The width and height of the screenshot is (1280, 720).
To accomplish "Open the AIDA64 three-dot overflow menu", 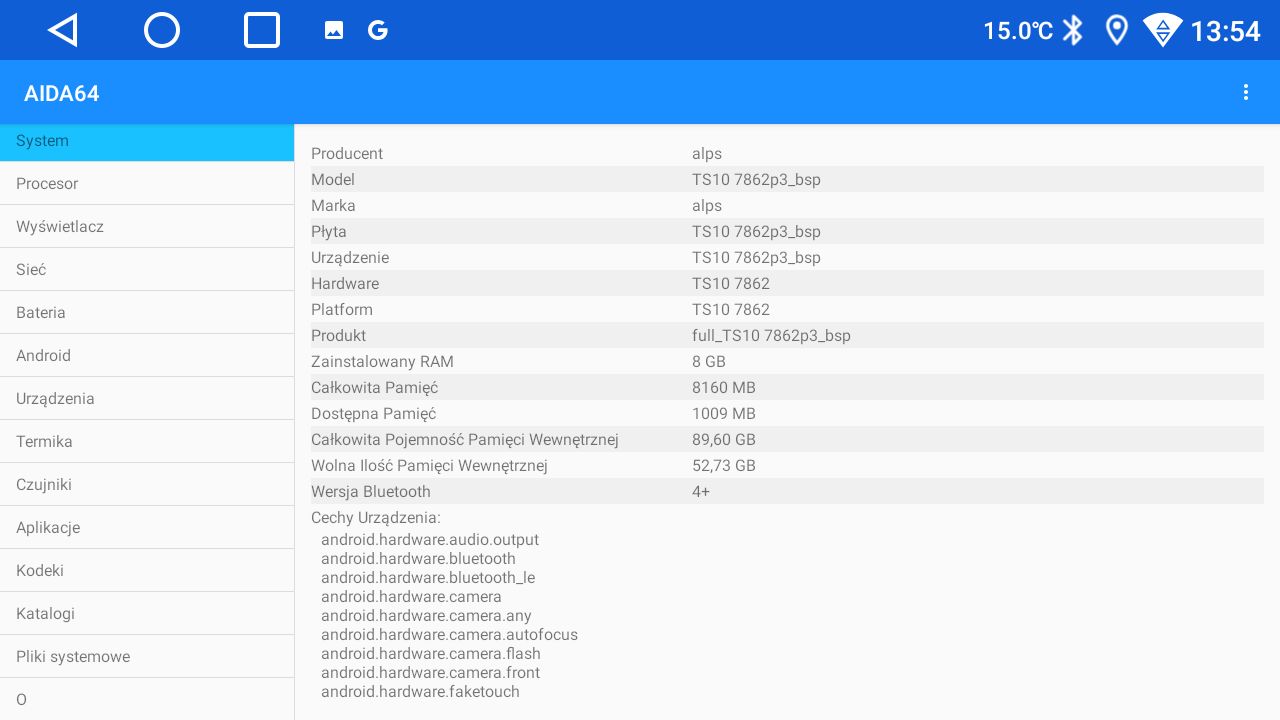I will [1246, 92].
